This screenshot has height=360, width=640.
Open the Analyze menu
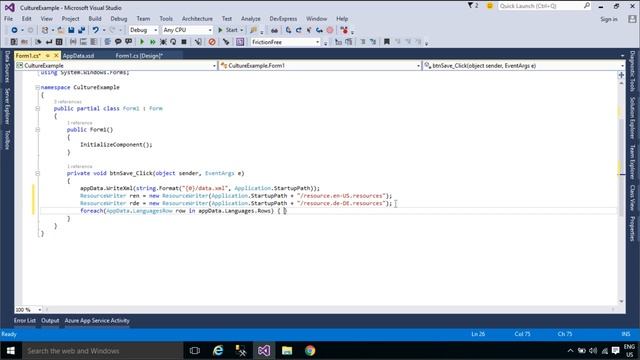click(251, 19)
